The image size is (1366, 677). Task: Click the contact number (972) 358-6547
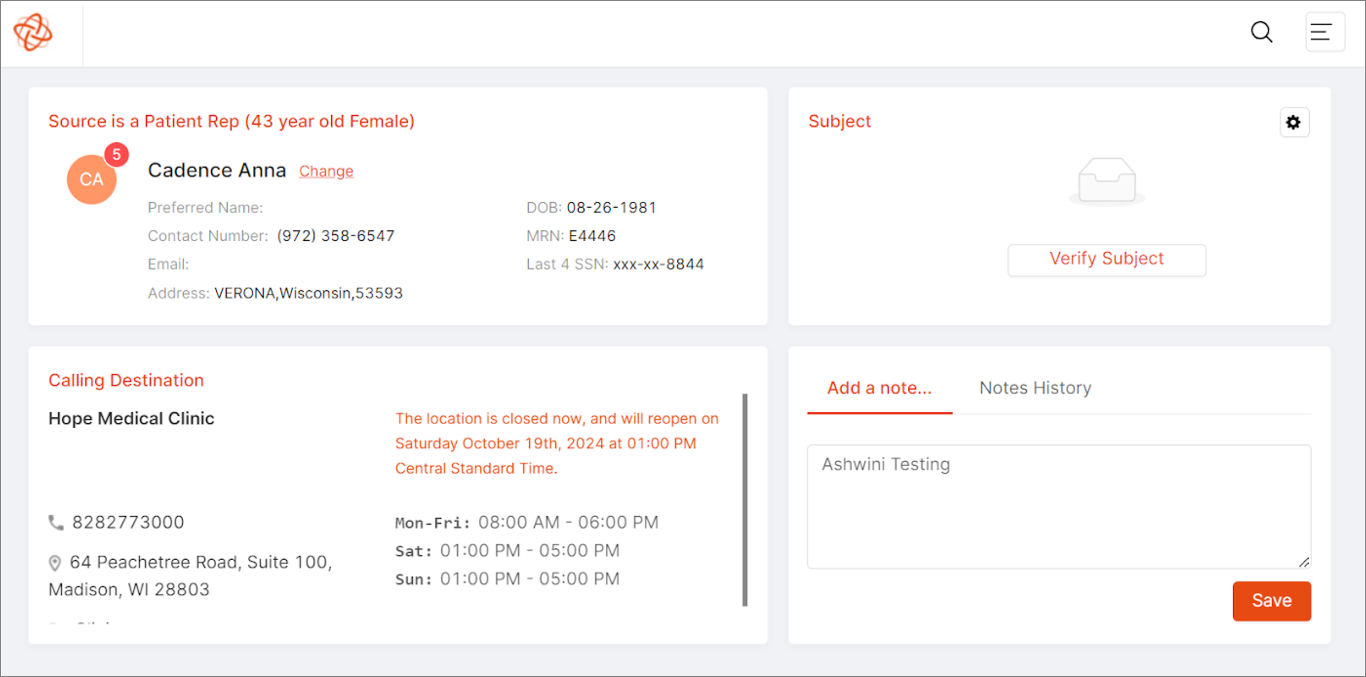[x=336, y=236]
